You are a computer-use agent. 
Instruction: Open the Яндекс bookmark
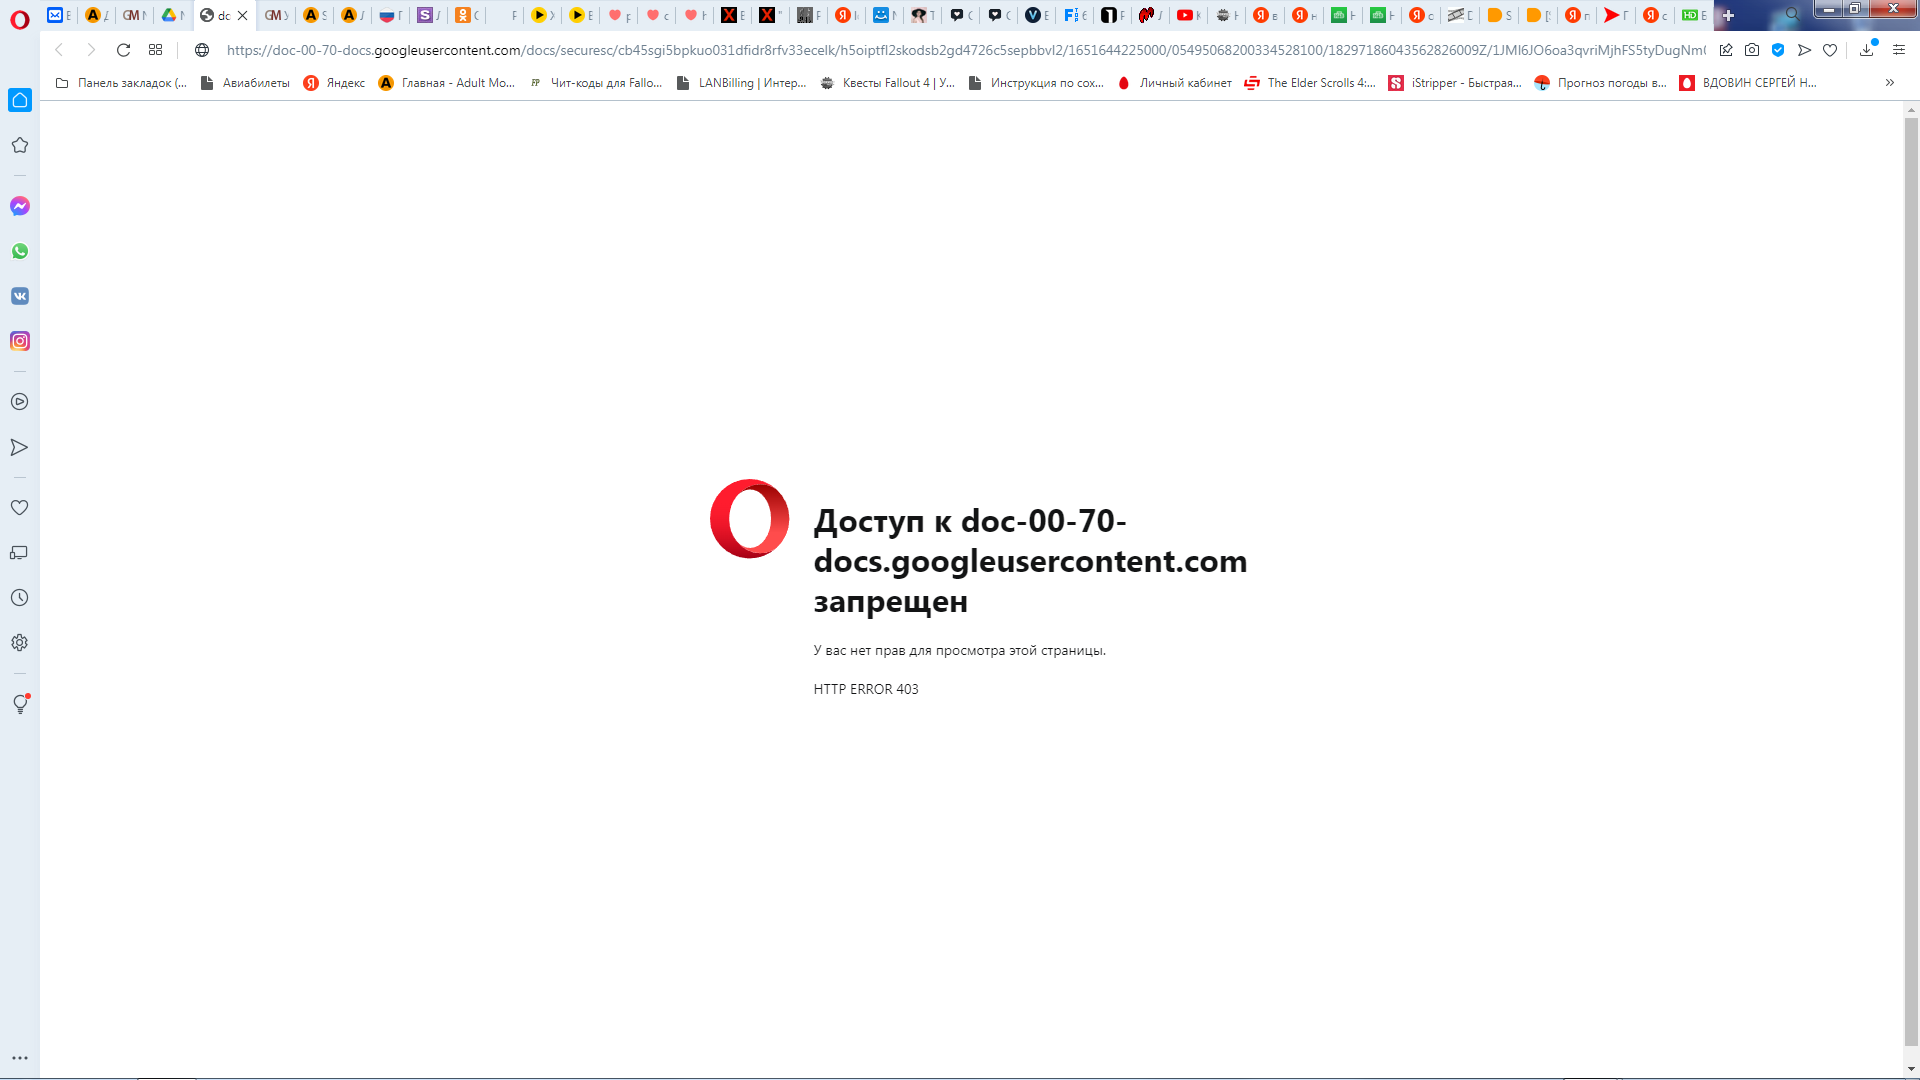pyautogui.click(x=334, y=83)
